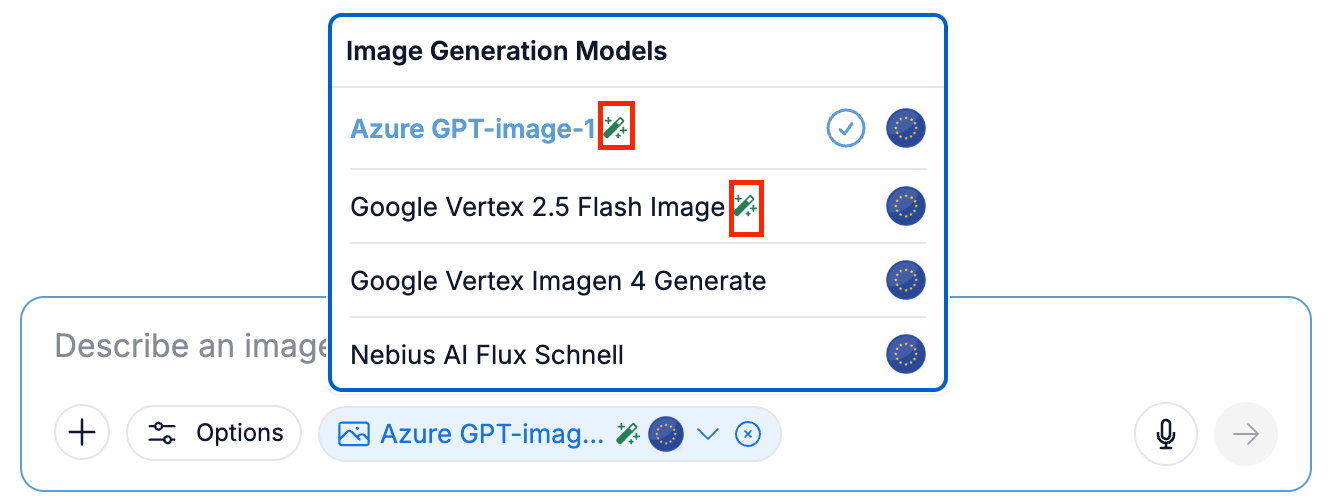Collapse the model dropdown using the chevron
The height and width of the screenshot is (502, 1328).
click(x=708, y=434)
